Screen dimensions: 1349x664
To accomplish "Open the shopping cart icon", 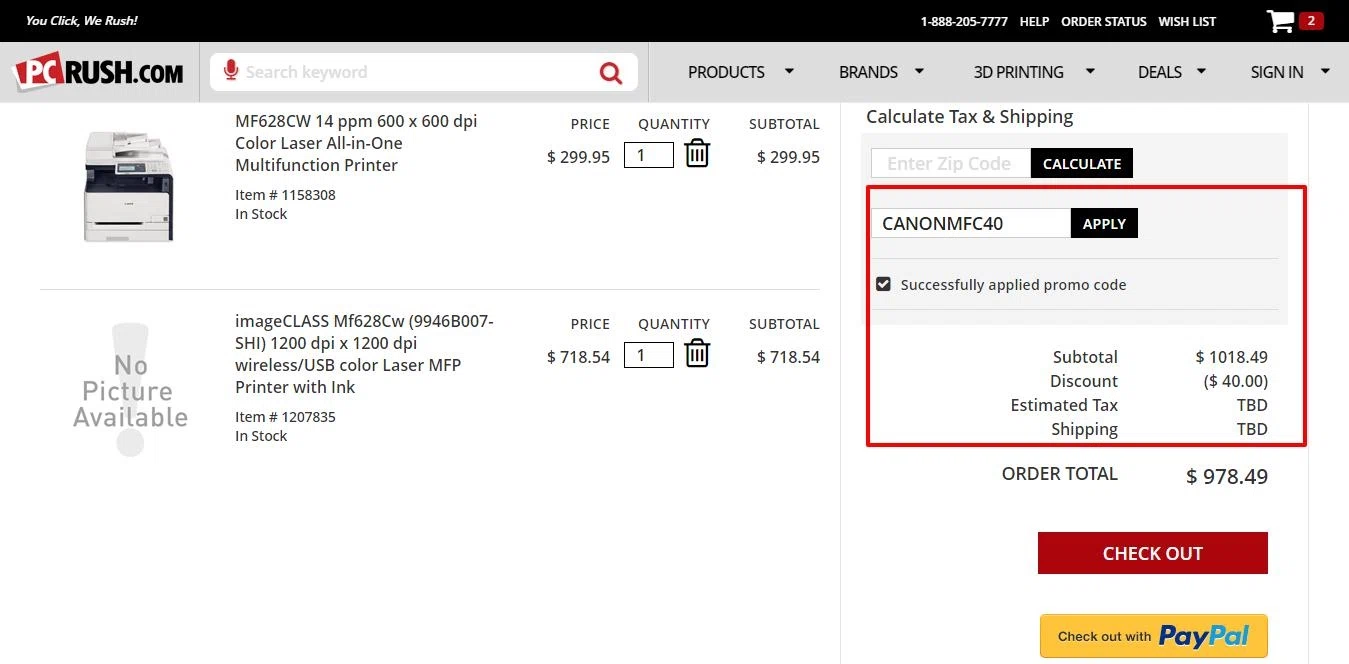I will (1280, 21).
